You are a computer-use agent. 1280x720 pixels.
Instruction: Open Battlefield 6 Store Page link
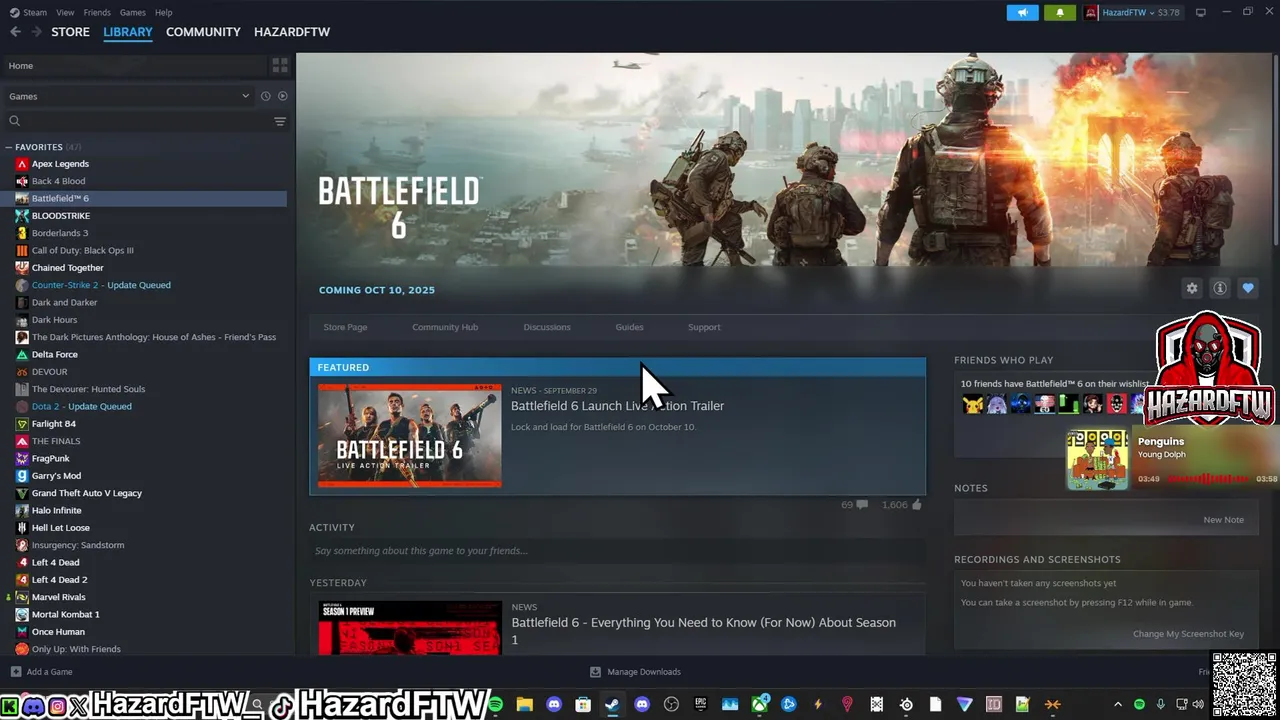pos(345,327)
